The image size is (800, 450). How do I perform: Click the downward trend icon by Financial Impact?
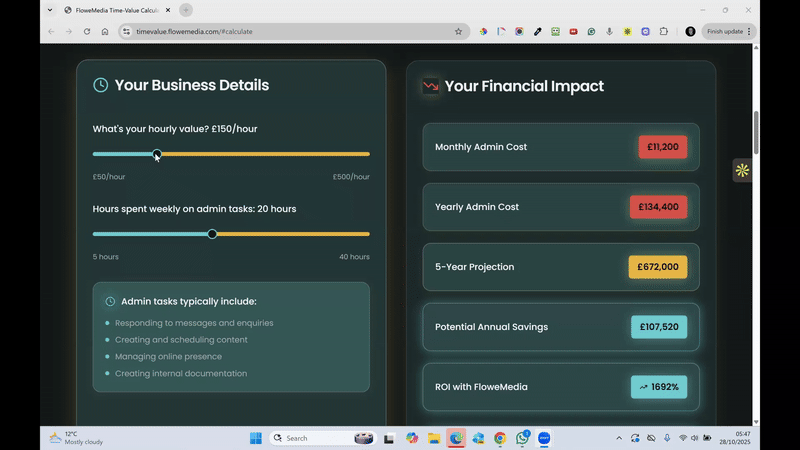pyautogui.click(x=431, y=86)
